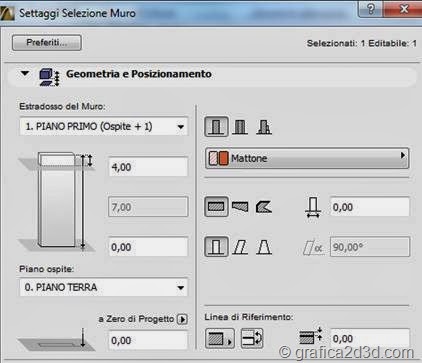Open the 'a Zero di Progetto' popup
The image size is (422, 363).
(x=182, y=319)
